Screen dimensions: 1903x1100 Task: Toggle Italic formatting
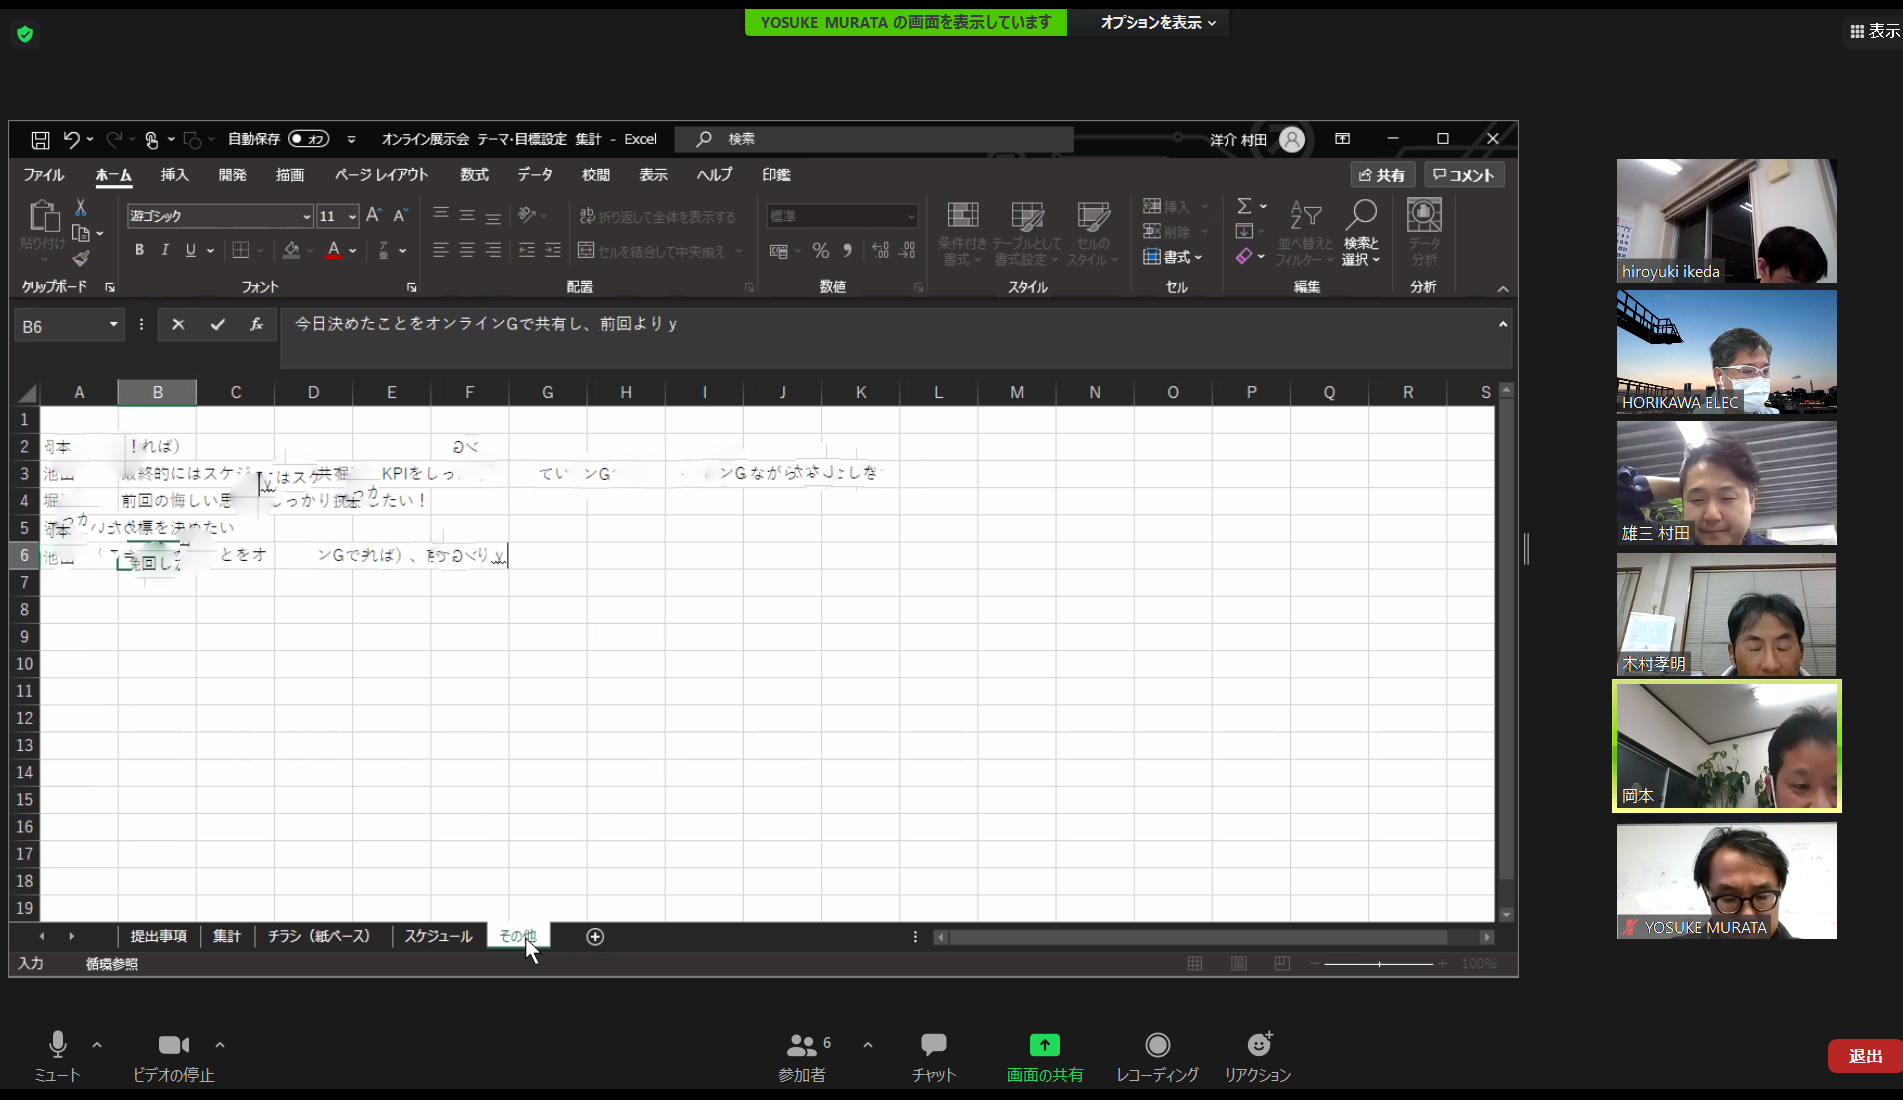click(x=165, y=250)
